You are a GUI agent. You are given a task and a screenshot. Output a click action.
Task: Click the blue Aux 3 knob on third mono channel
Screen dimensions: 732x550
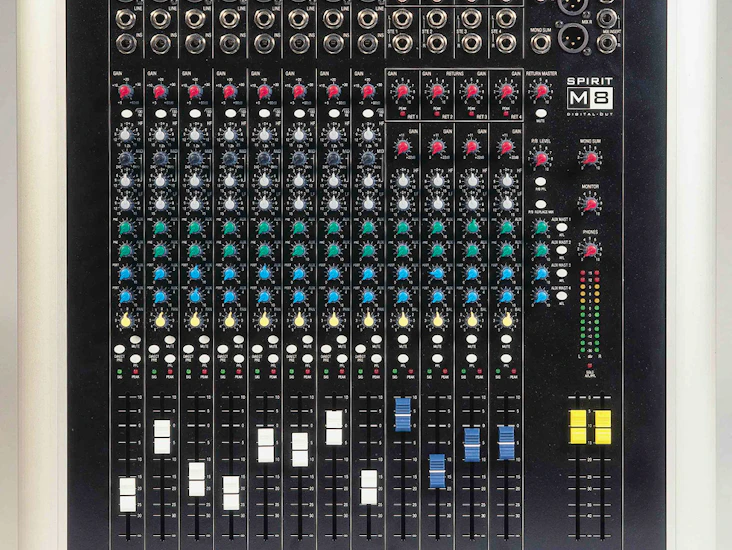[195, 273]
